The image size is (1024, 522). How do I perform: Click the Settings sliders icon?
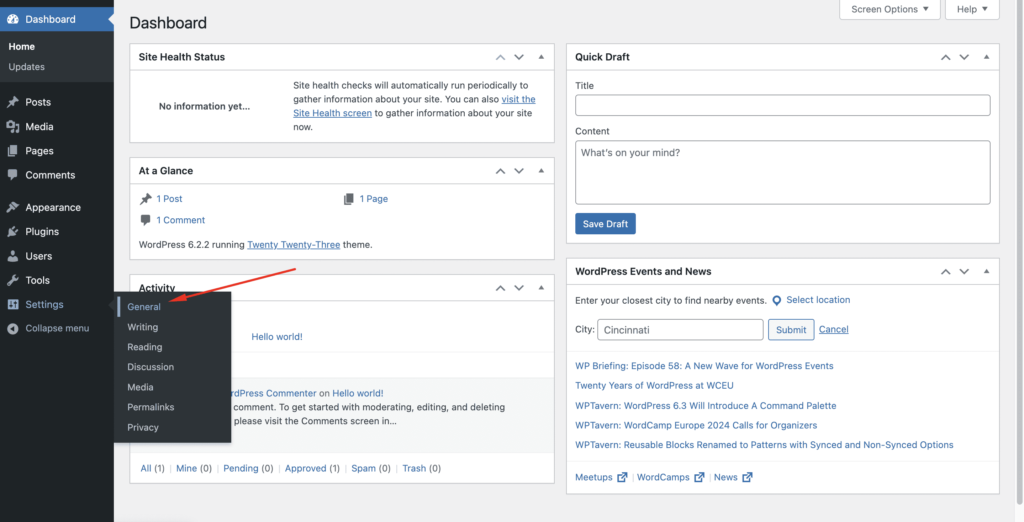(12, 304)
